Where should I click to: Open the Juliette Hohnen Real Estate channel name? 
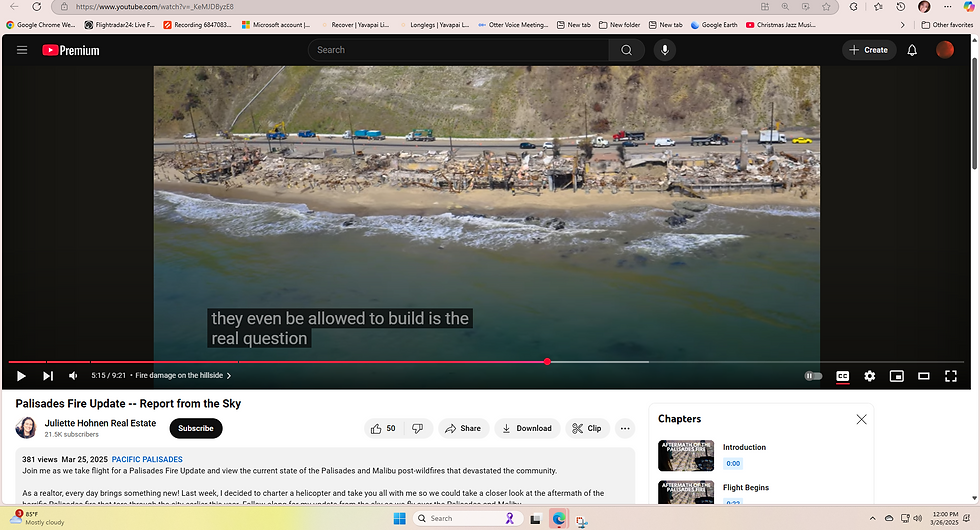click(100, 423)
